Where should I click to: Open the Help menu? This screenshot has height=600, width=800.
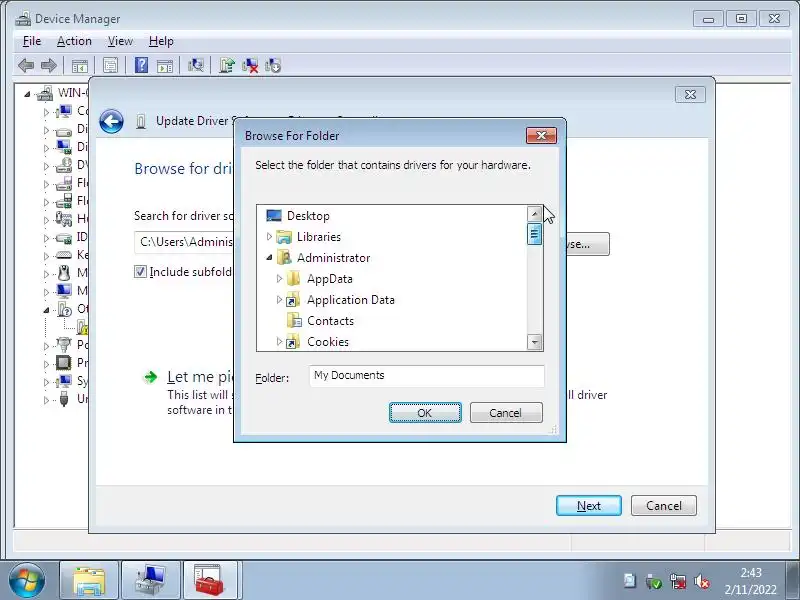coord(161,41)
